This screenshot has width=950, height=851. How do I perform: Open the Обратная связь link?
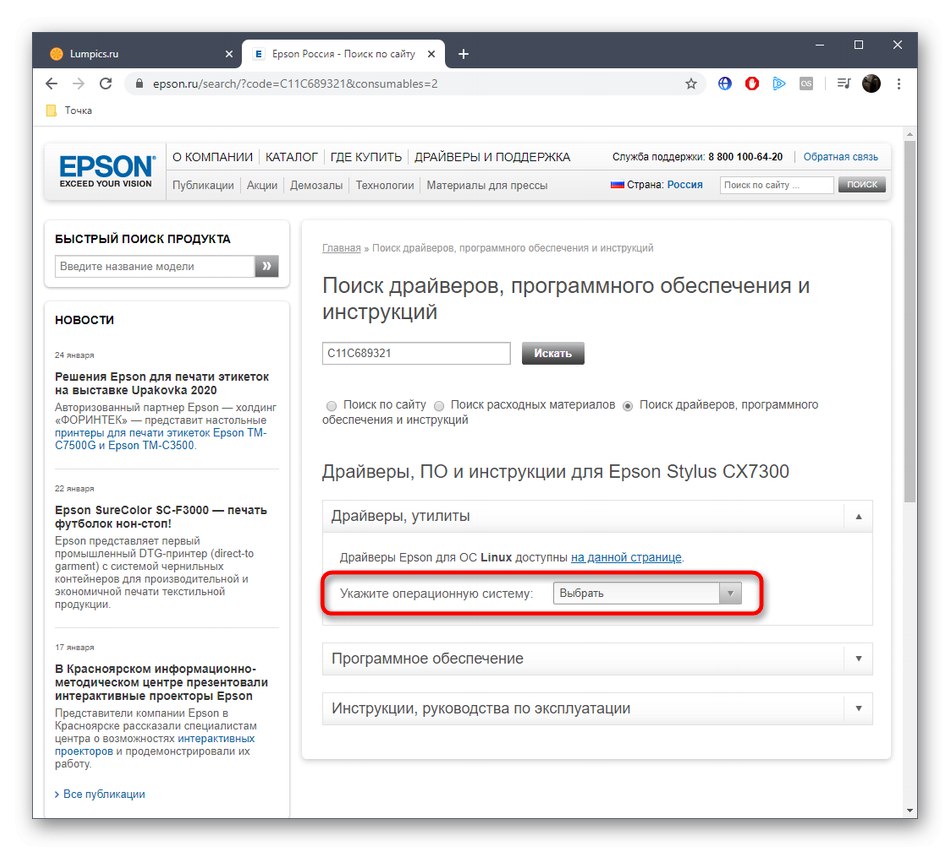point(840,157)
